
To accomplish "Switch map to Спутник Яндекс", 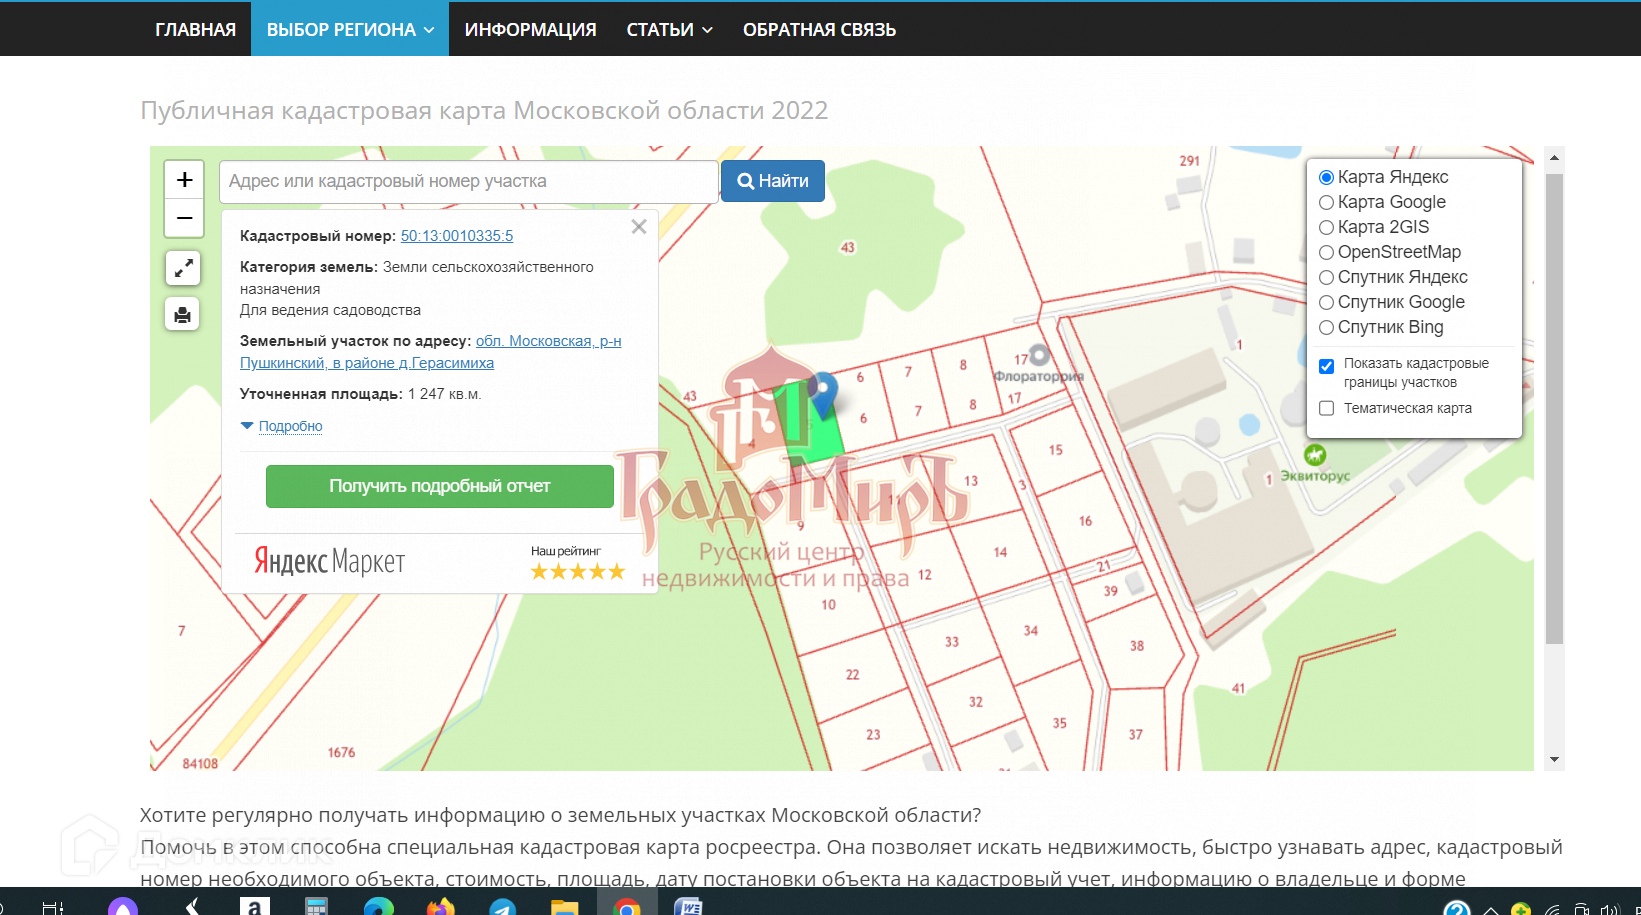I will pyautogui.click(x=1327, y=277).
